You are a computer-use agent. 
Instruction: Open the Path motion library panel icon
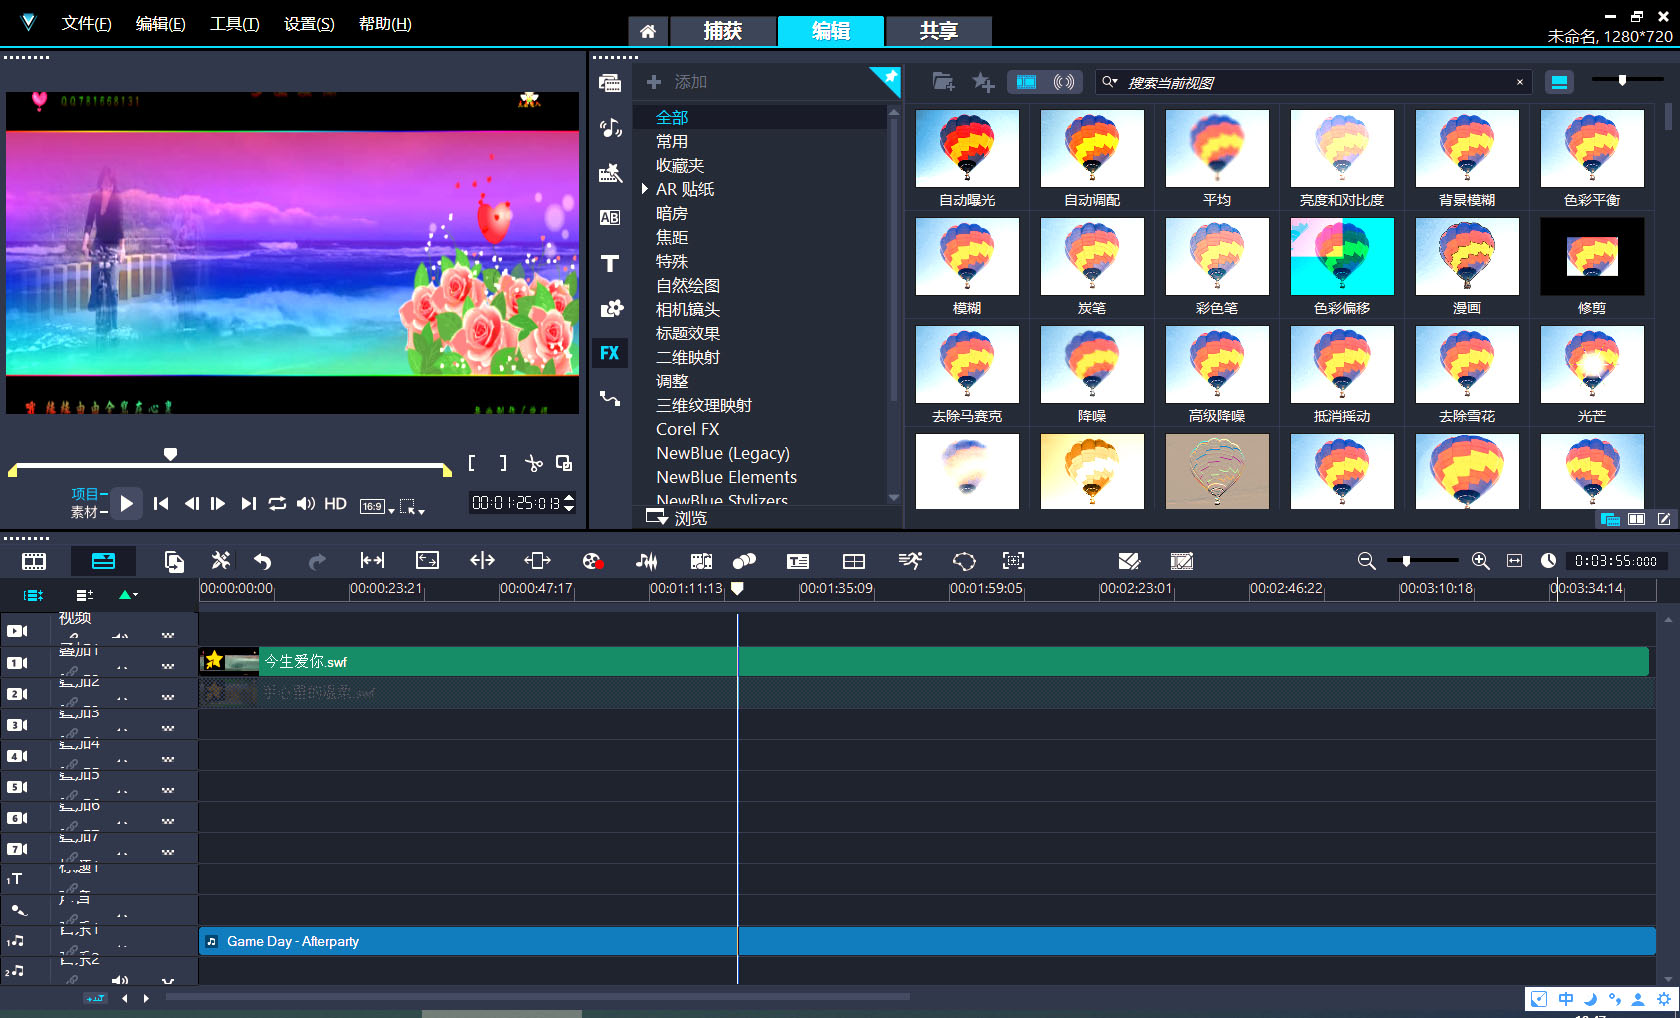[610, 398]
